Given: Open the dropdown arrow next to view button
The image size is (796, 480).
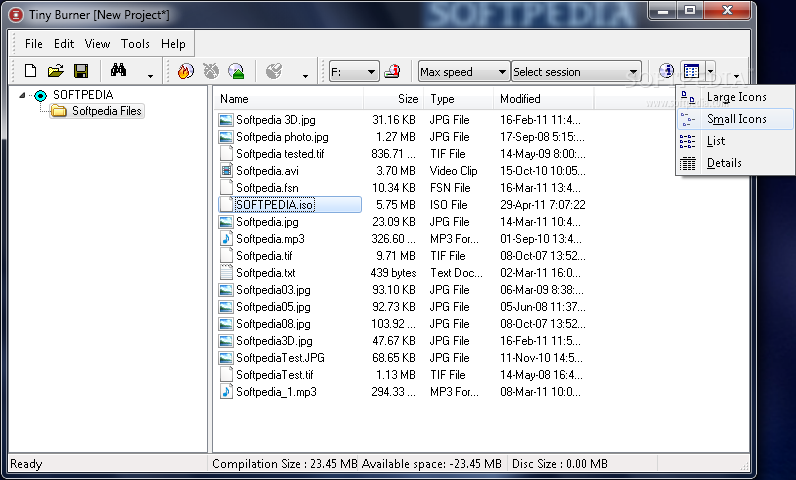Looking at the screenshot, I should point(710,71).
